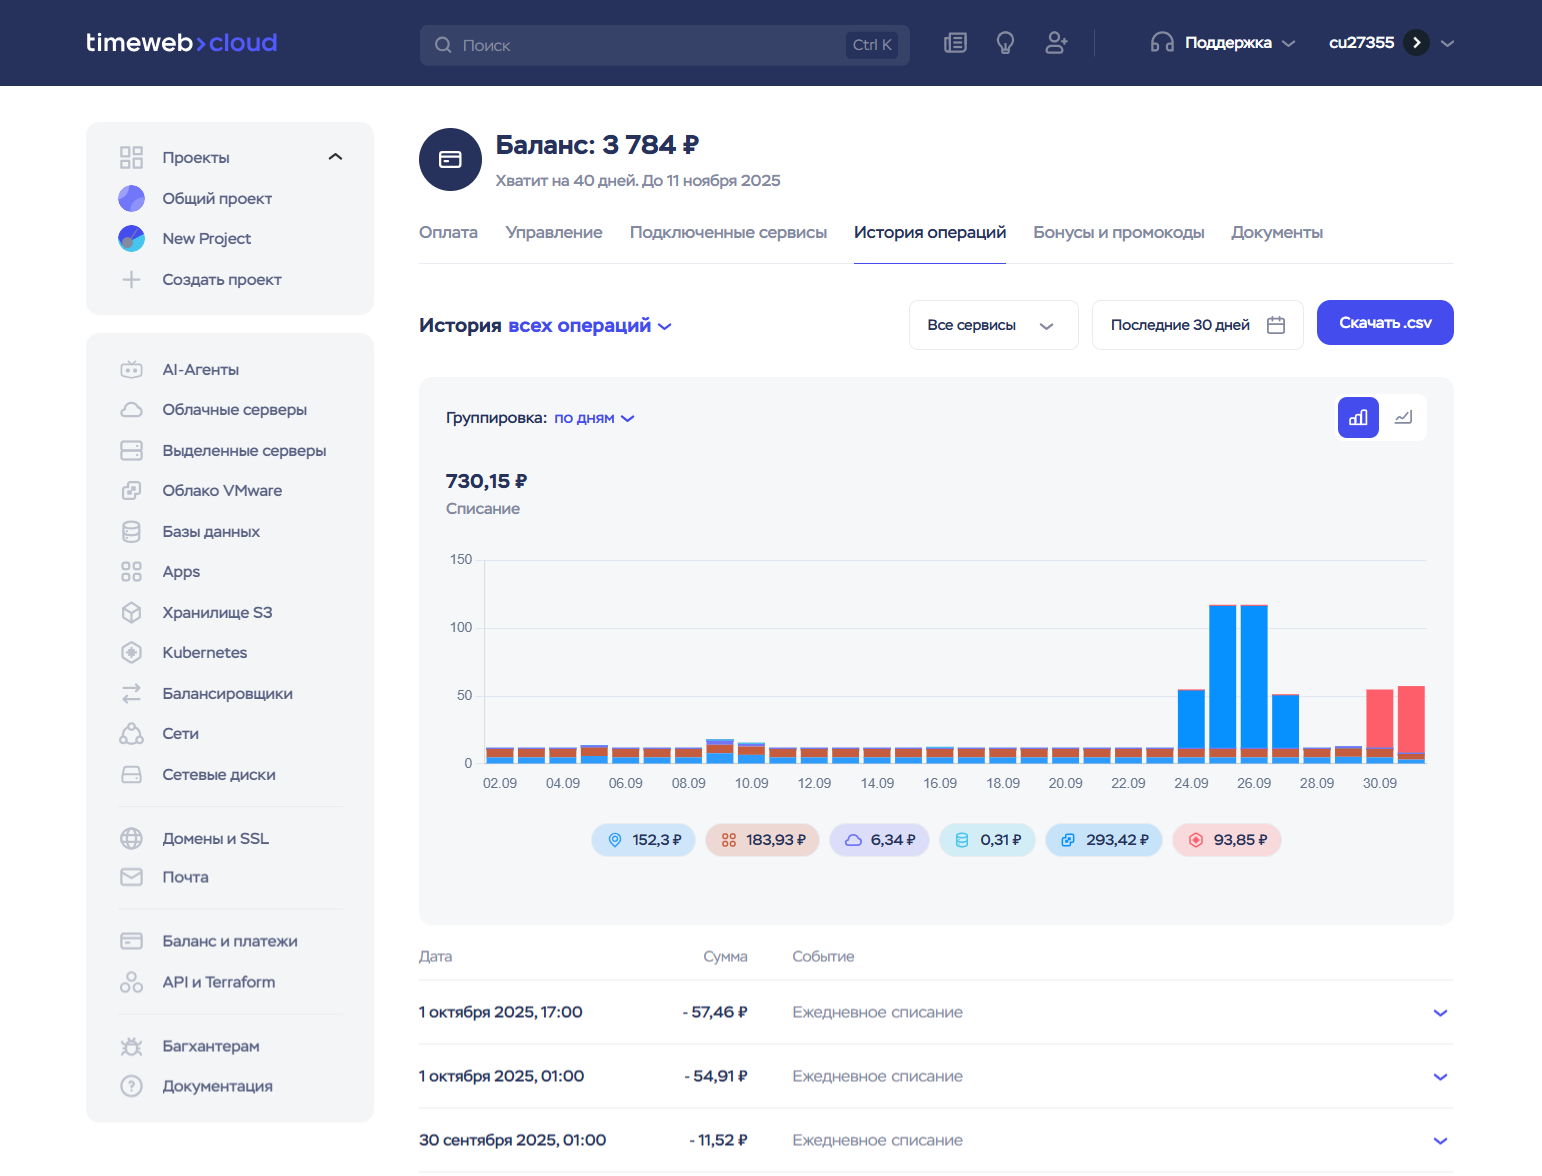Change grouping from по дням
Image resolution: width=1542 pixels, height=1176 pixels.
594,418
